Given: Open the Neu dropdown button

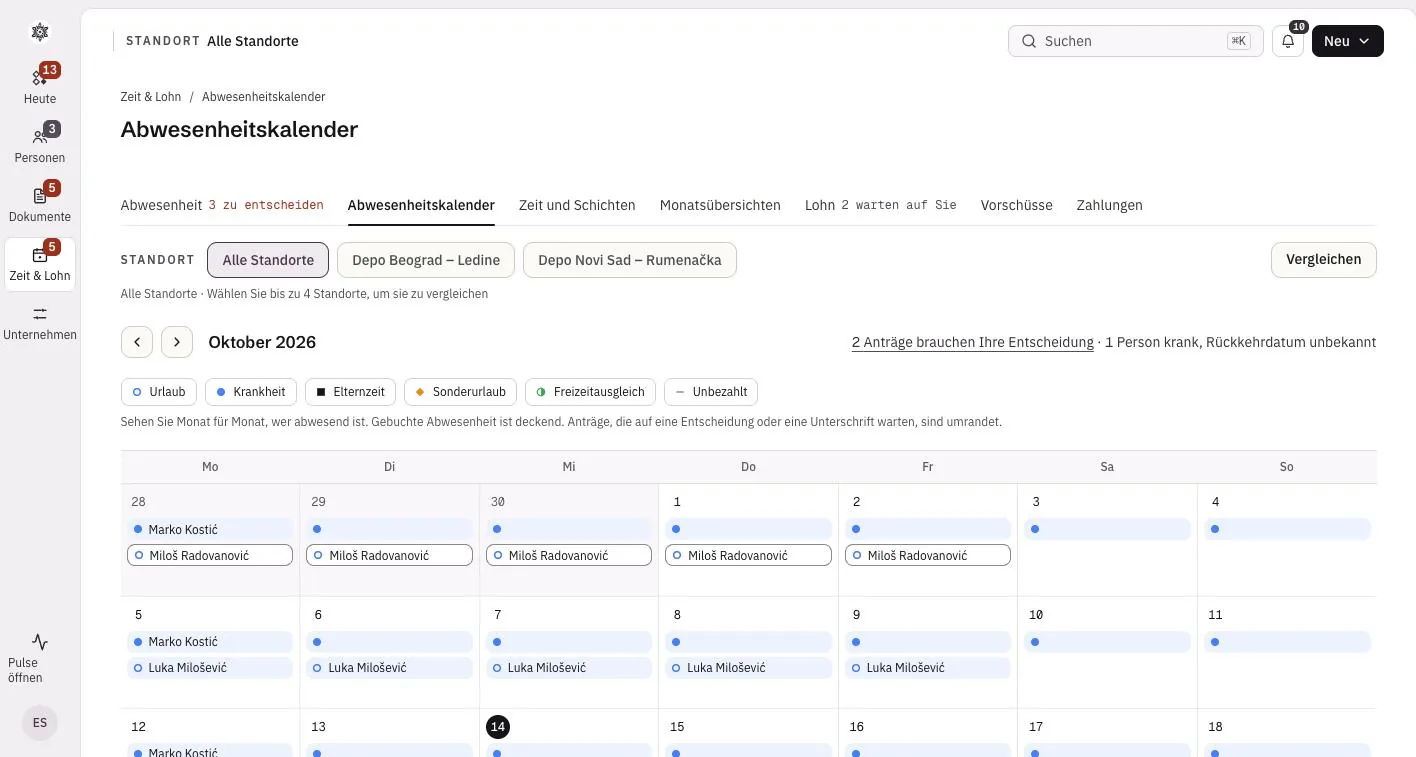Looking at the screenshot, I should pyautogui.click(x=1348, y=41).
